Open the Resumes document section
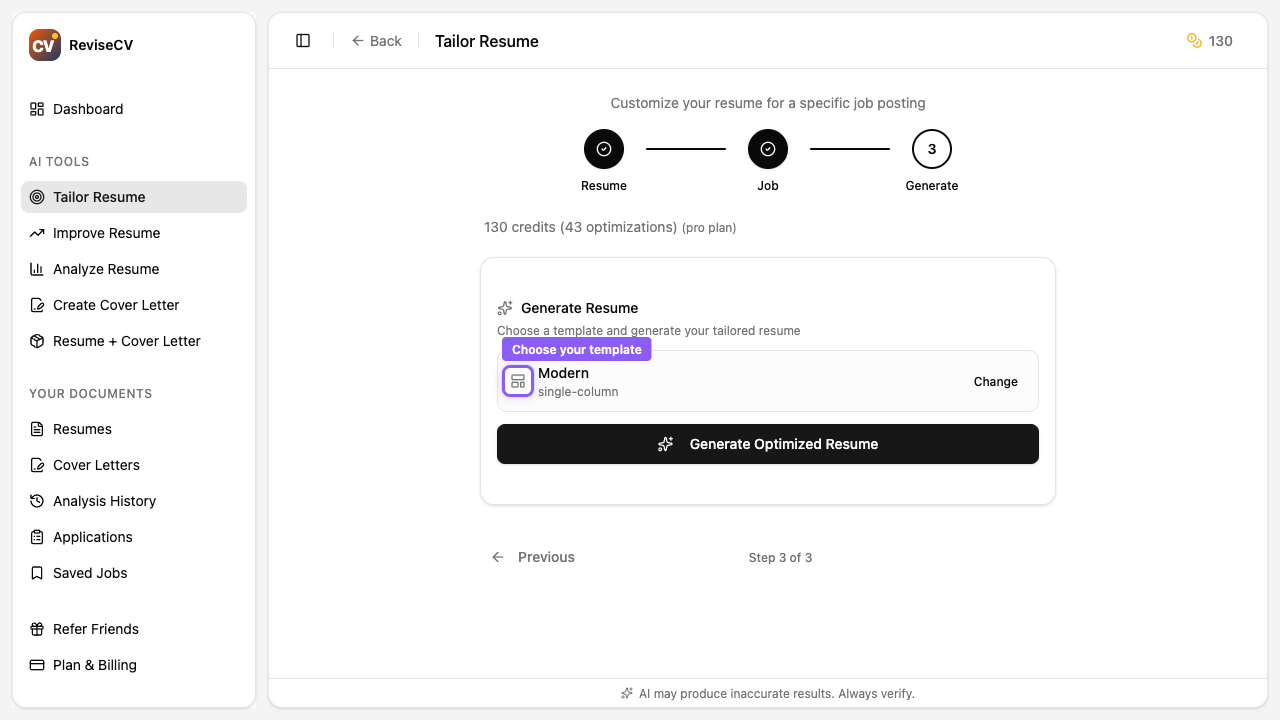 pyautogui.click(x=80, y=429)
